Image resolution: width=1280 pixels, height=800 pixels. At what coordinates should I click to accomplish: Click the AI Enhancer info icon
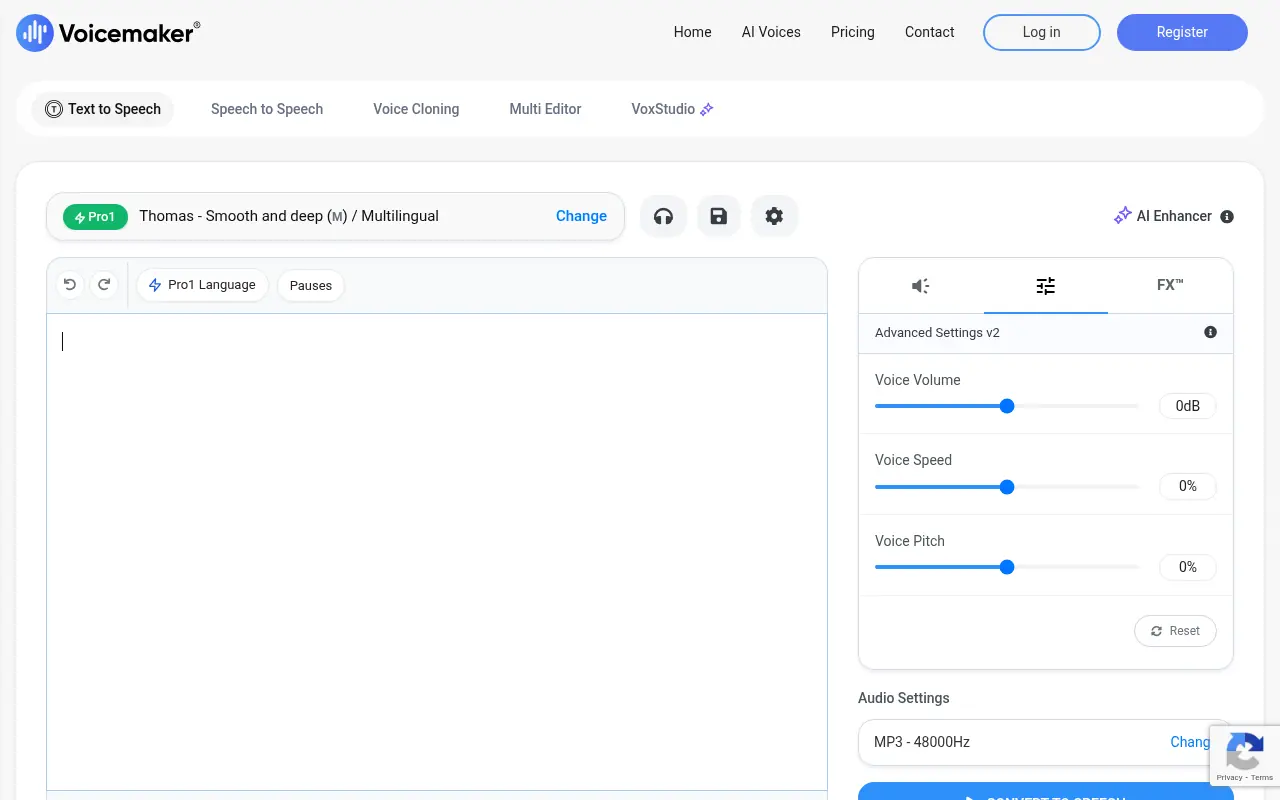pos(1227,216)
